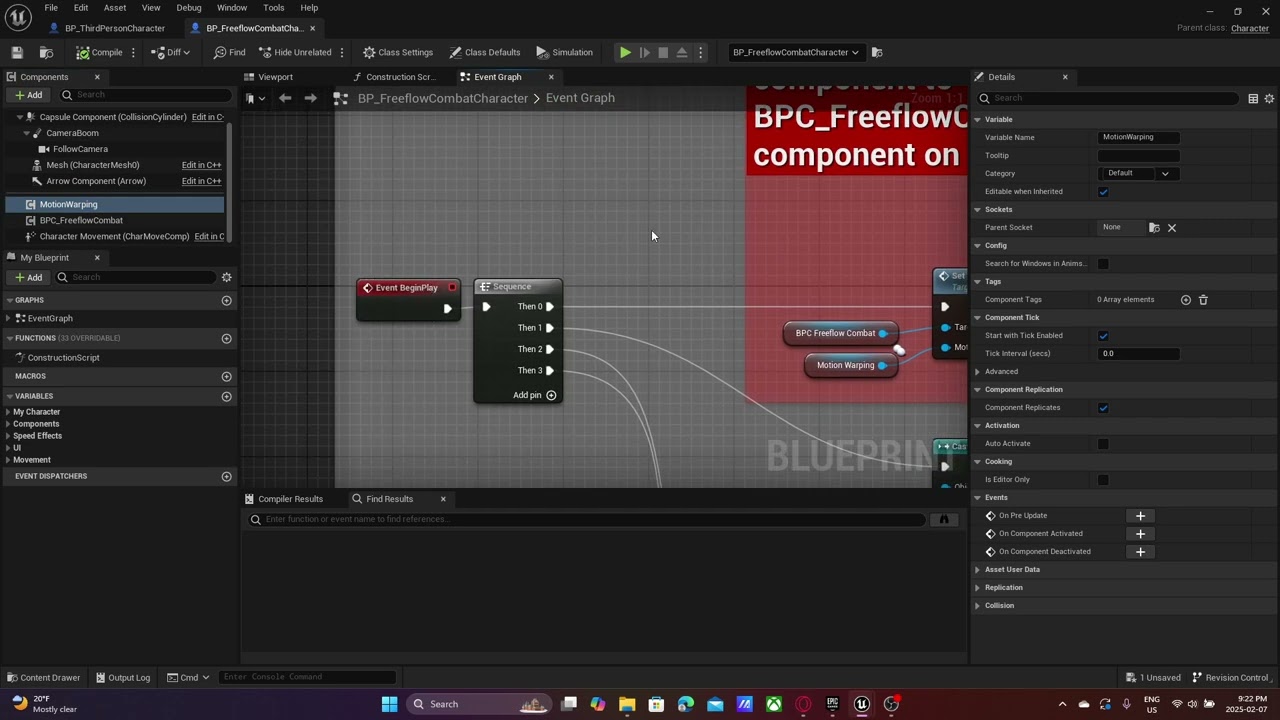Image resolution: width=1280 pixels, height=720 pixels.
Task: Open Details panel settings gear
Action: pos(1269,98)
